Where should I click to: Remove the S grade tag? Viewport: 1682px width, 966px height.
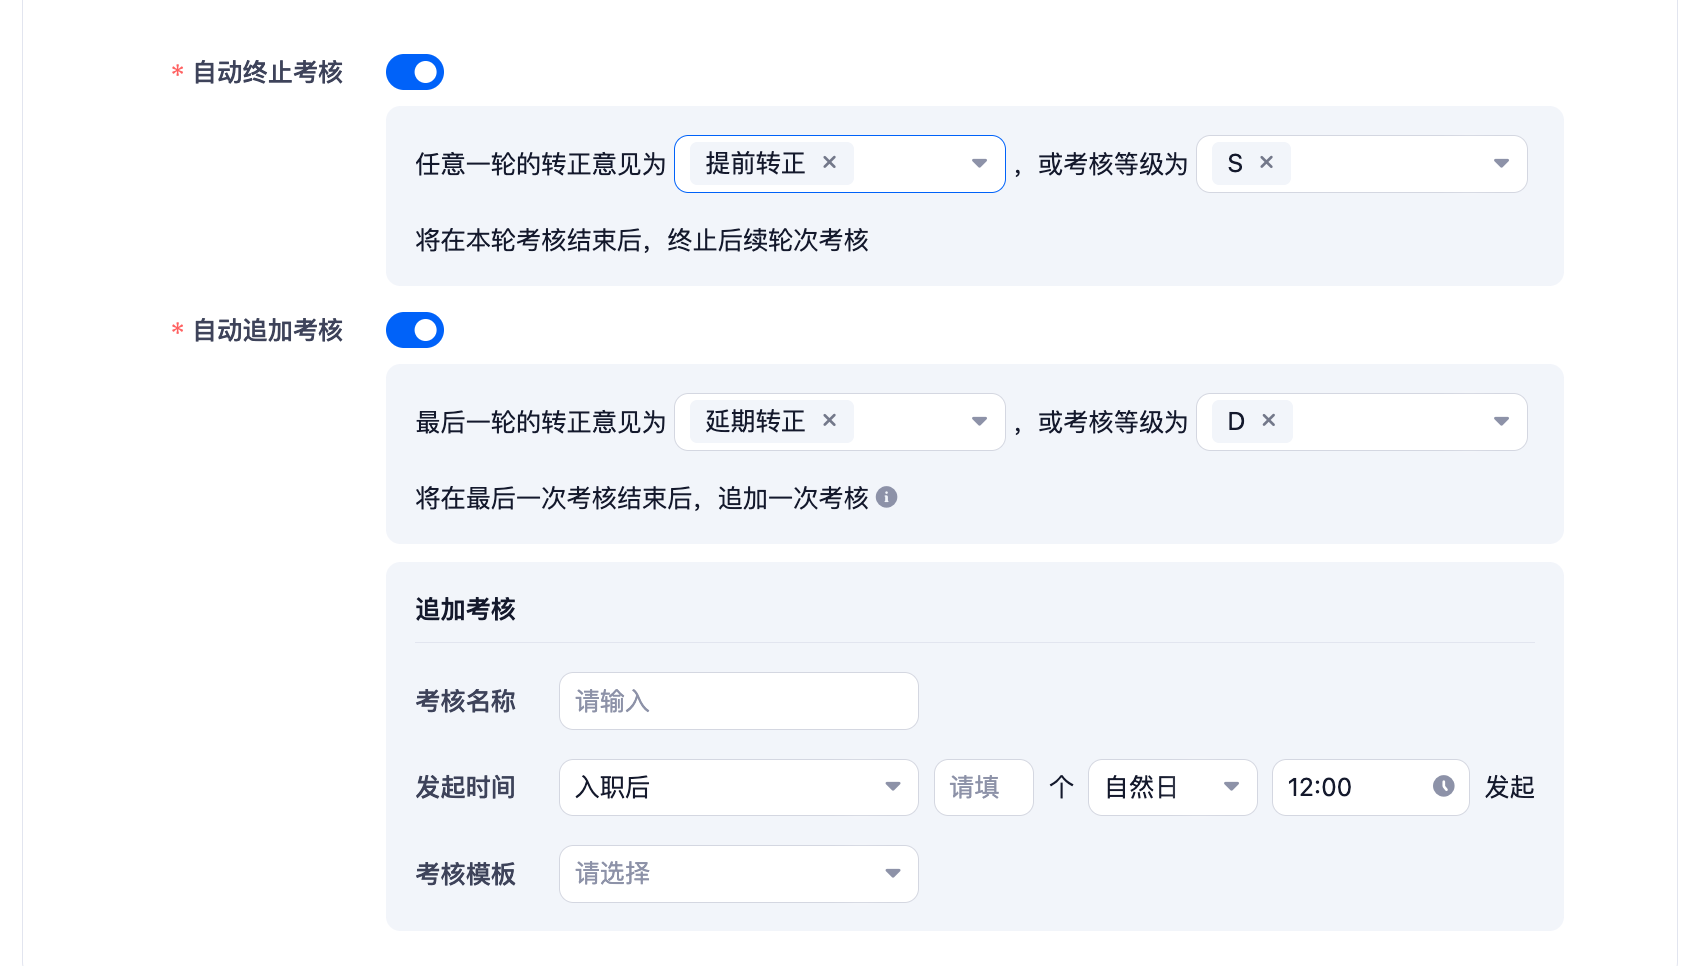(1266, 163)
